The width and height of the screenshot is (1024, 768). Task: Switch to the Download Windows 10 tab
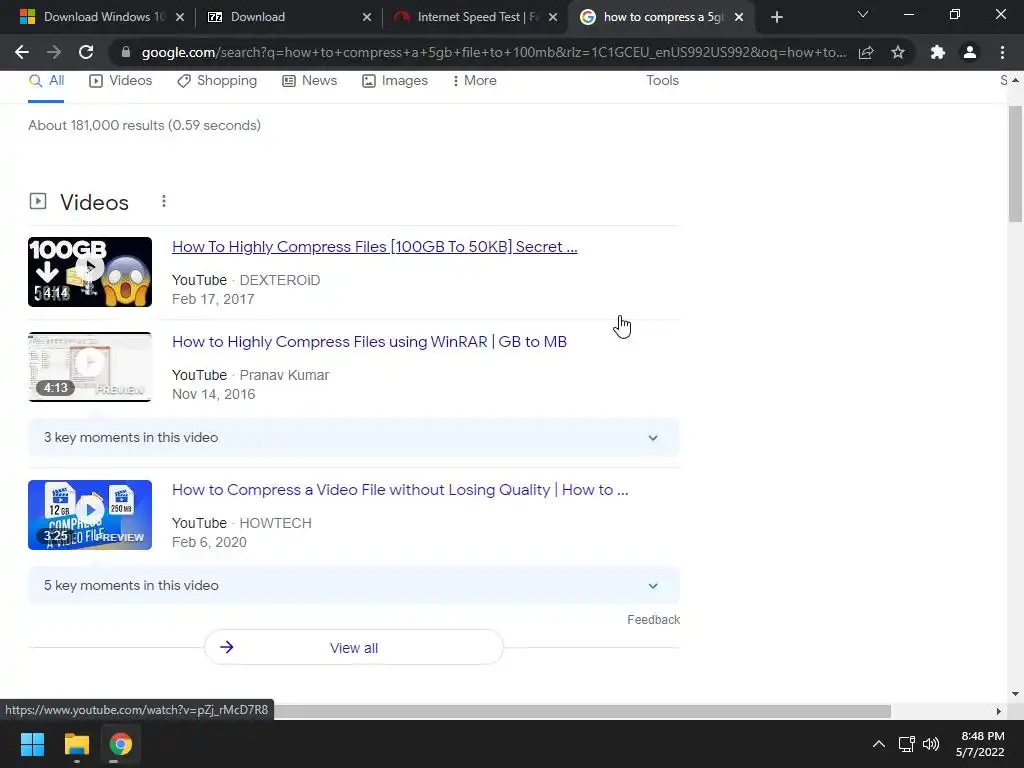(x=96, y=17)
